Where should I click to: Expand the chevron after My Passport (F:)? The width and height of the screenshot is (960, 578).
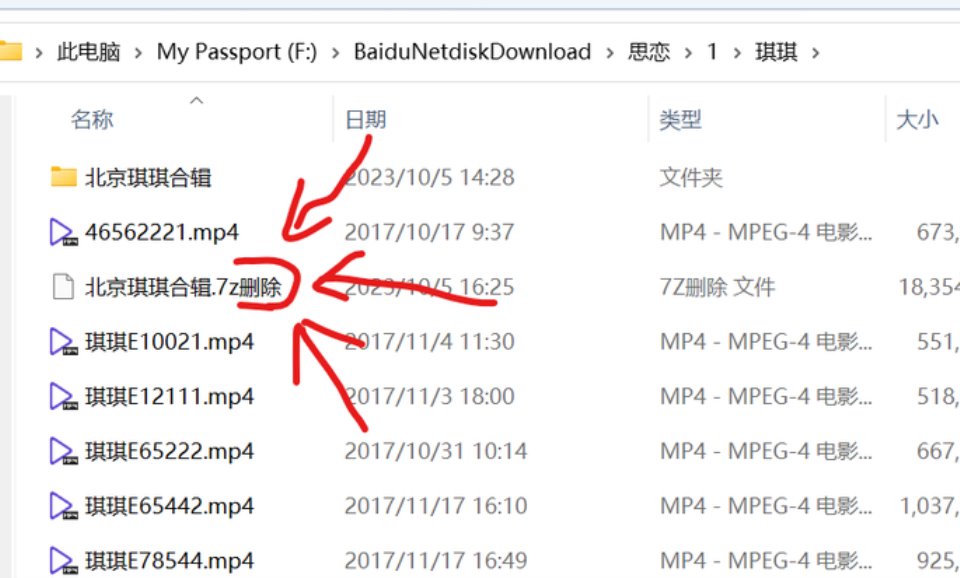coord(336,53)
